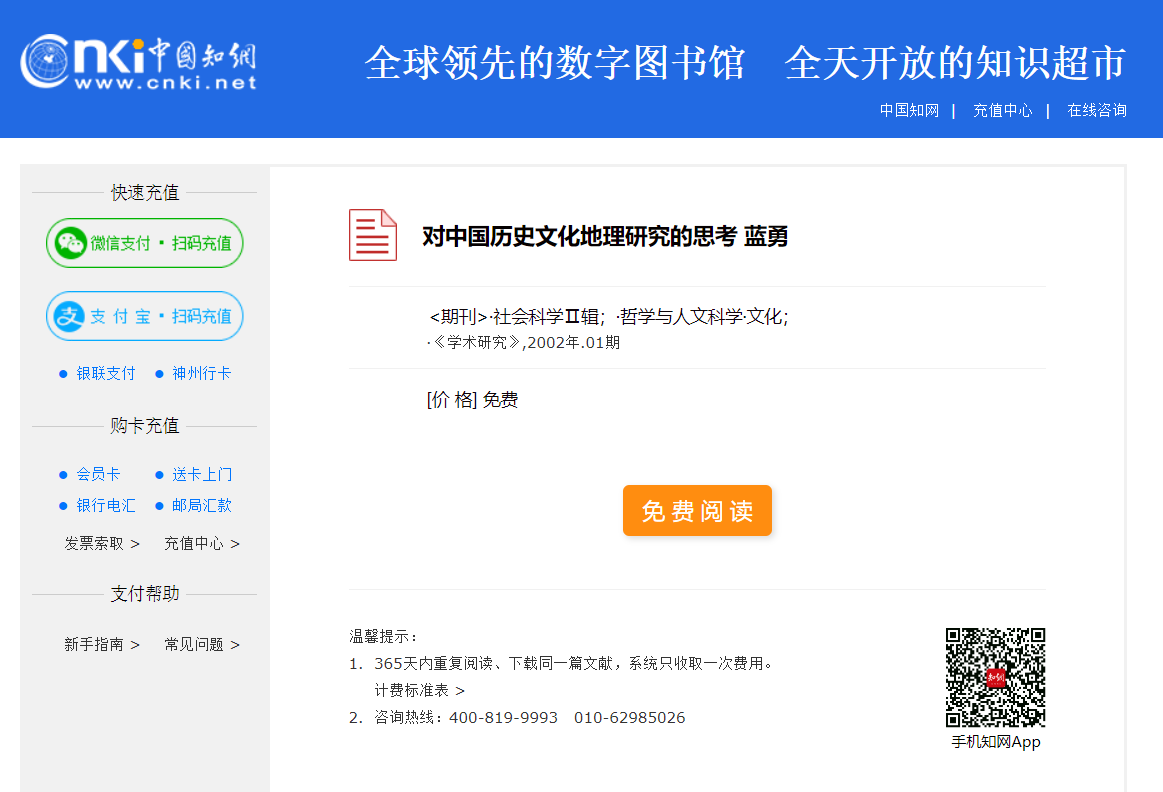The height and width of the screenshot is (792, 1163).
Task: Open 充值中心 in the top navigation
Action: tap(1002, 111)
